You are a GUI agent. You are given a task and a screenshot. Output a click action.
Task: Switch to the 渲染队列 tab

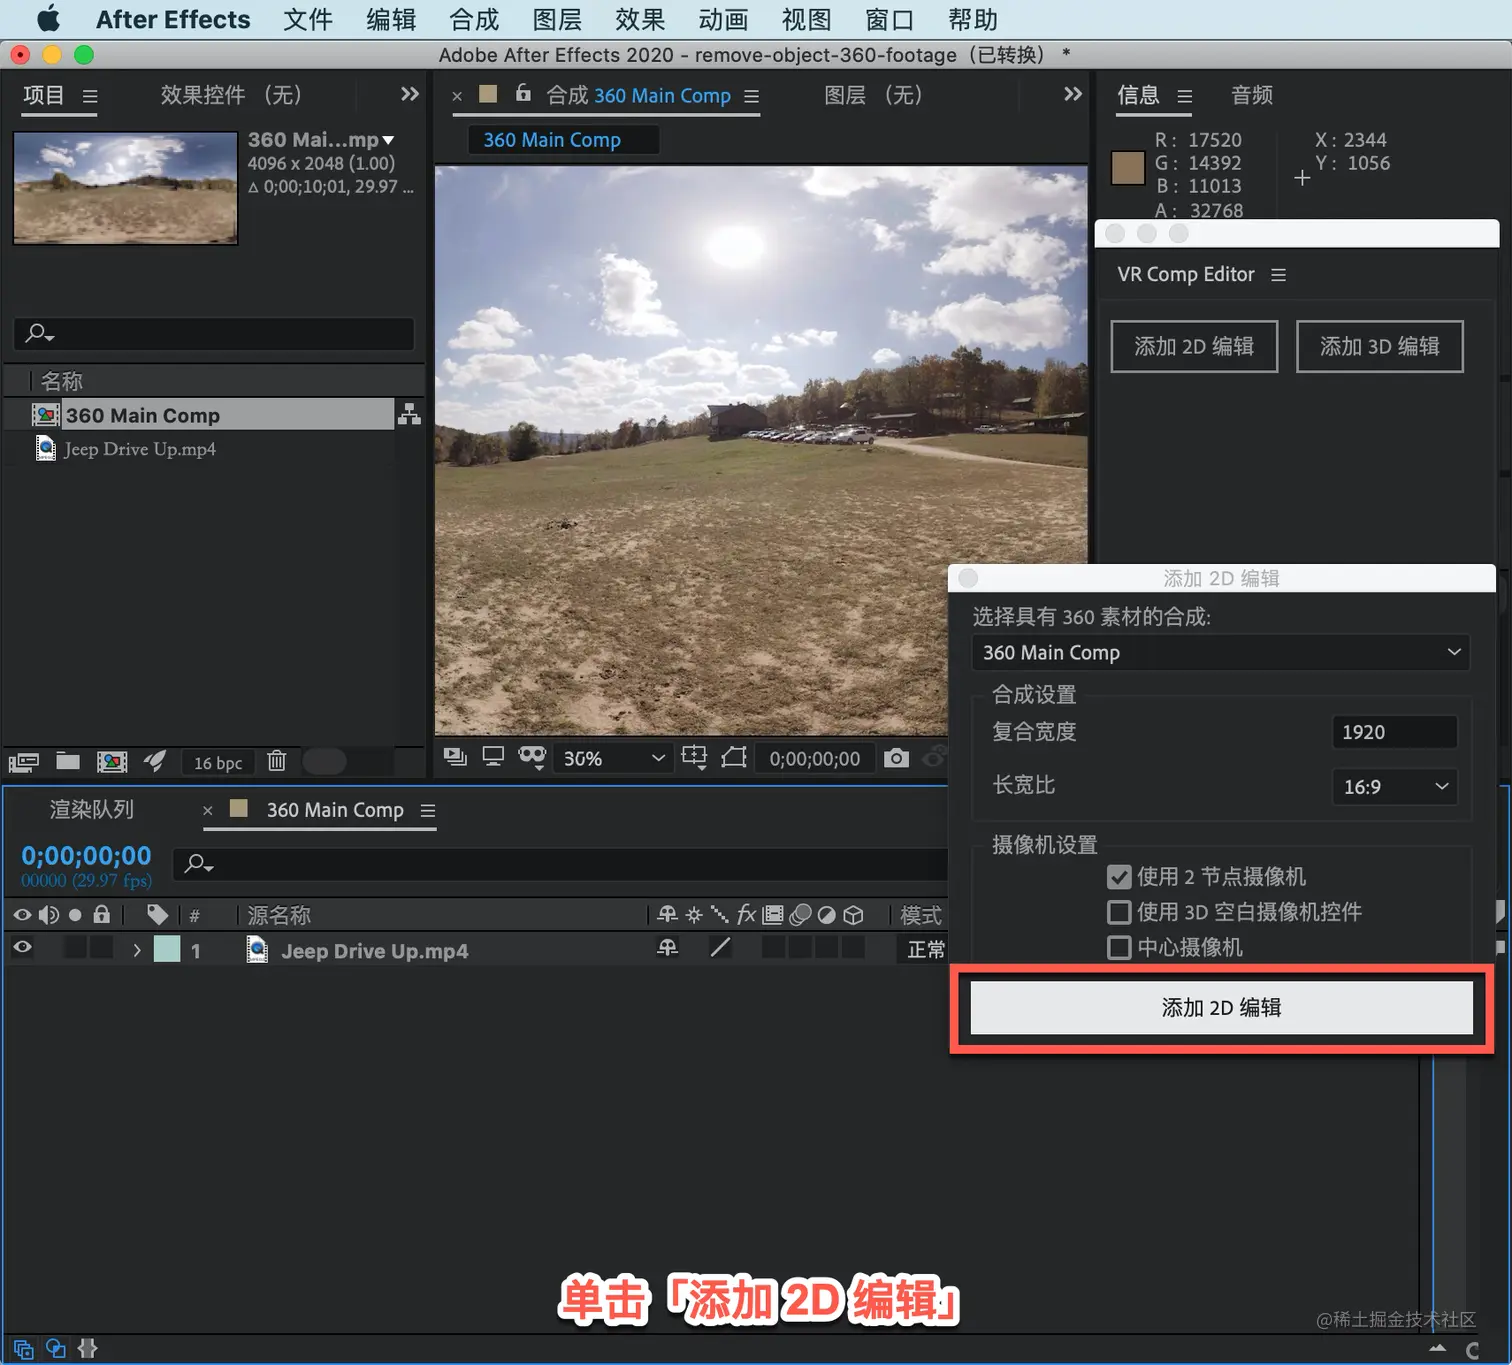pyautogui.click(x=92, y=809)
